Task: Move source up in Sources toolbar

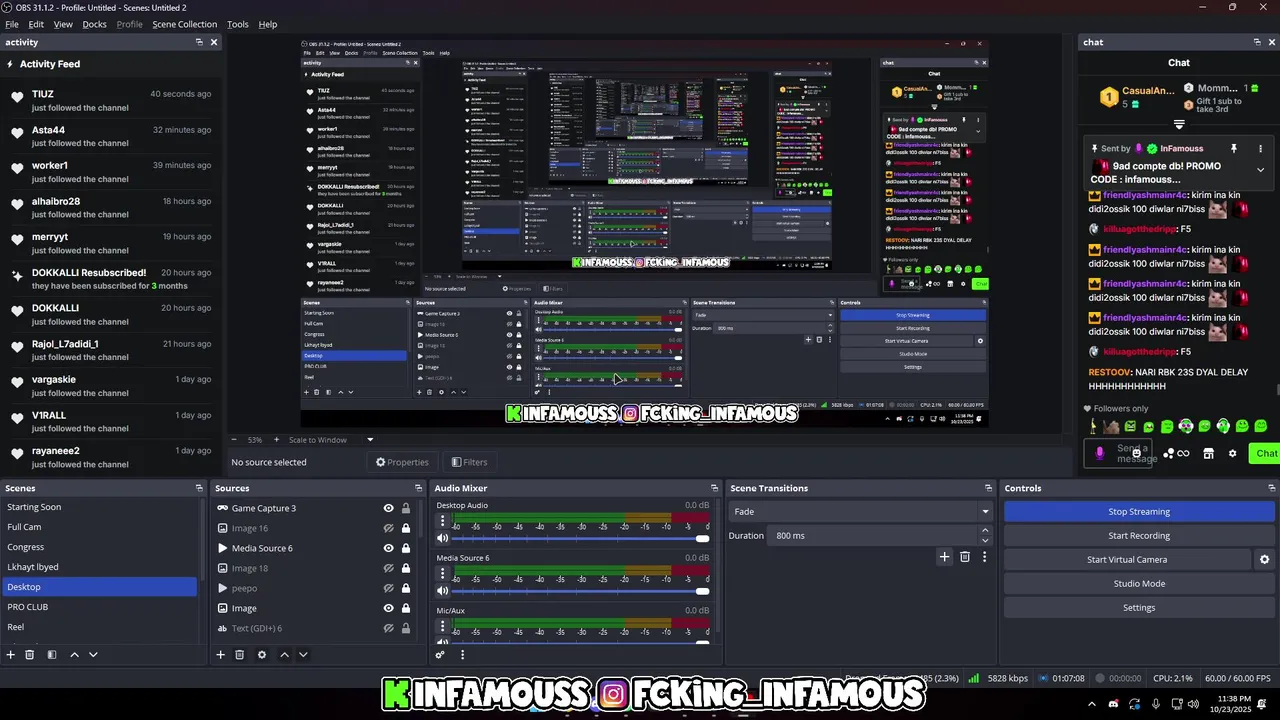Action: tap(284, 655)
